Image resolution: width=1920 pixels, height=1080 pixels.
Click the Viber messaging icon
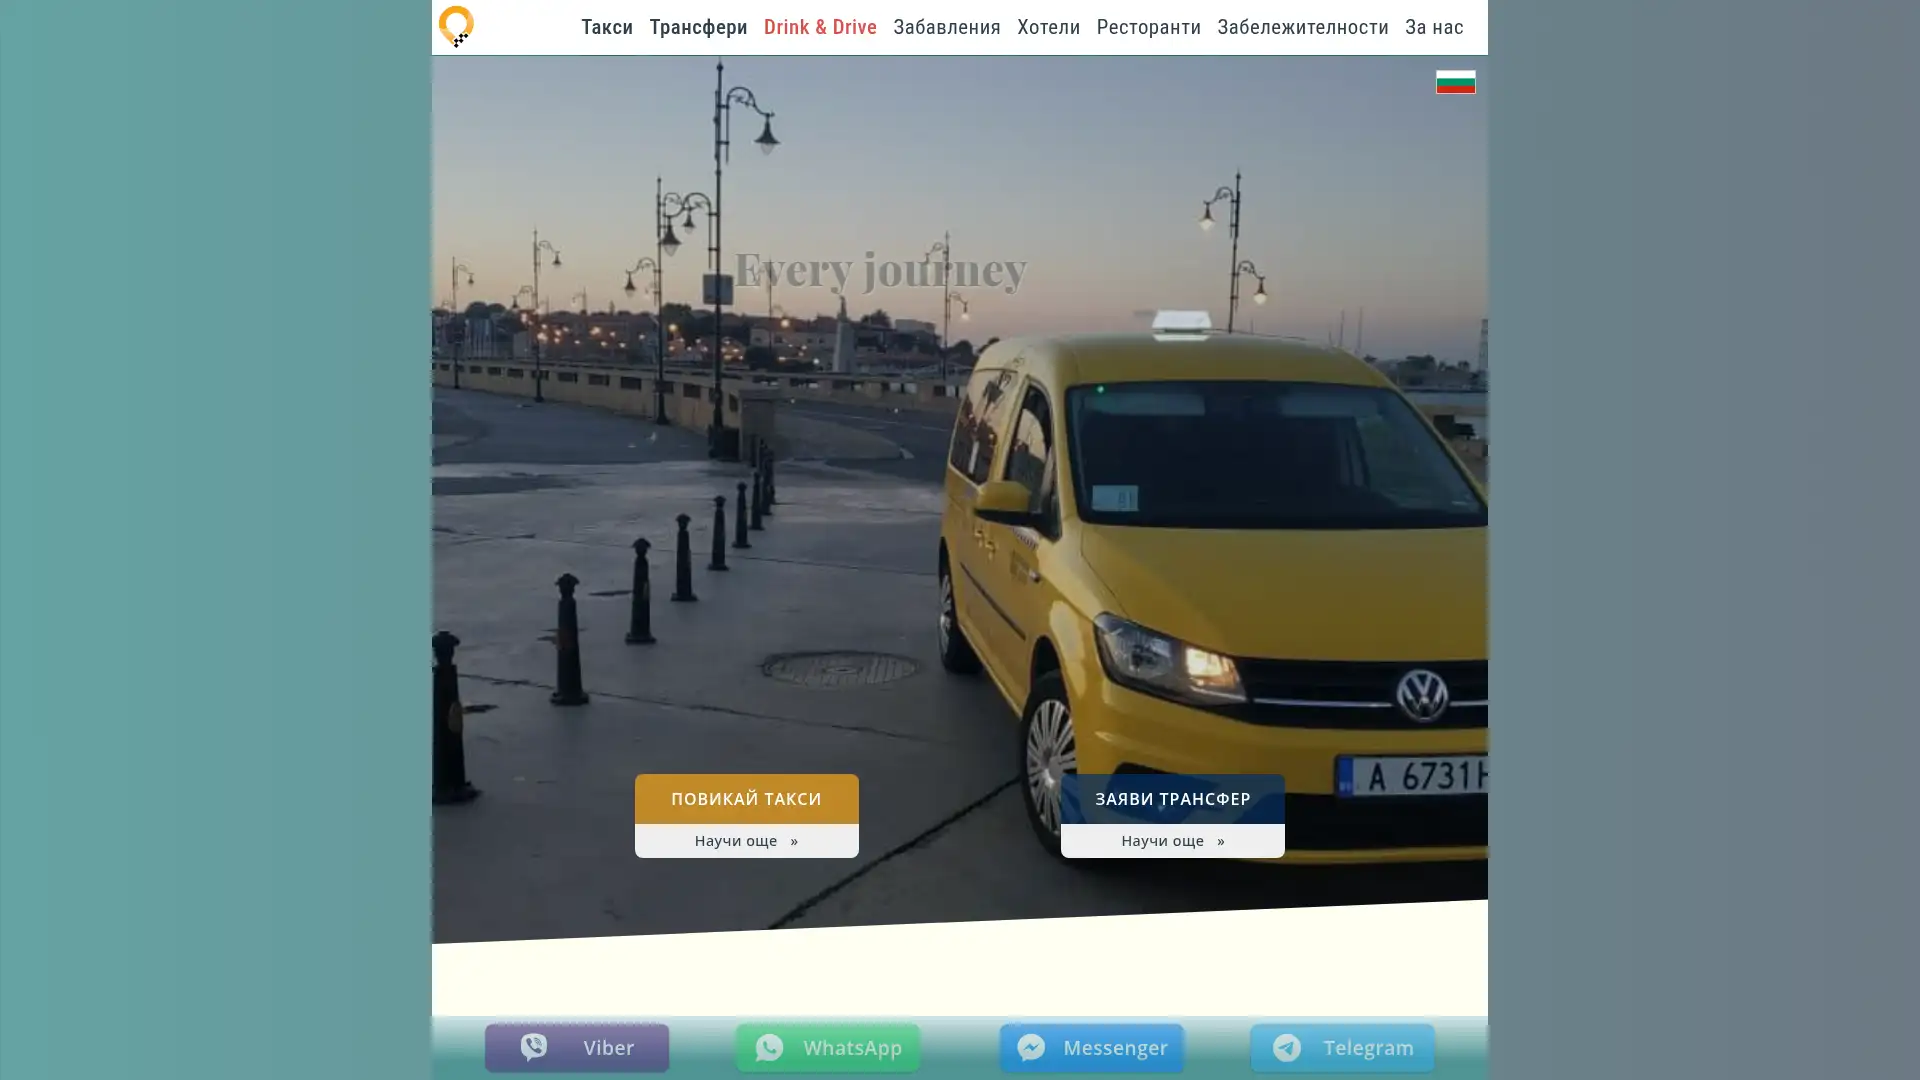pyautogui.click(x=535, y=1047)
